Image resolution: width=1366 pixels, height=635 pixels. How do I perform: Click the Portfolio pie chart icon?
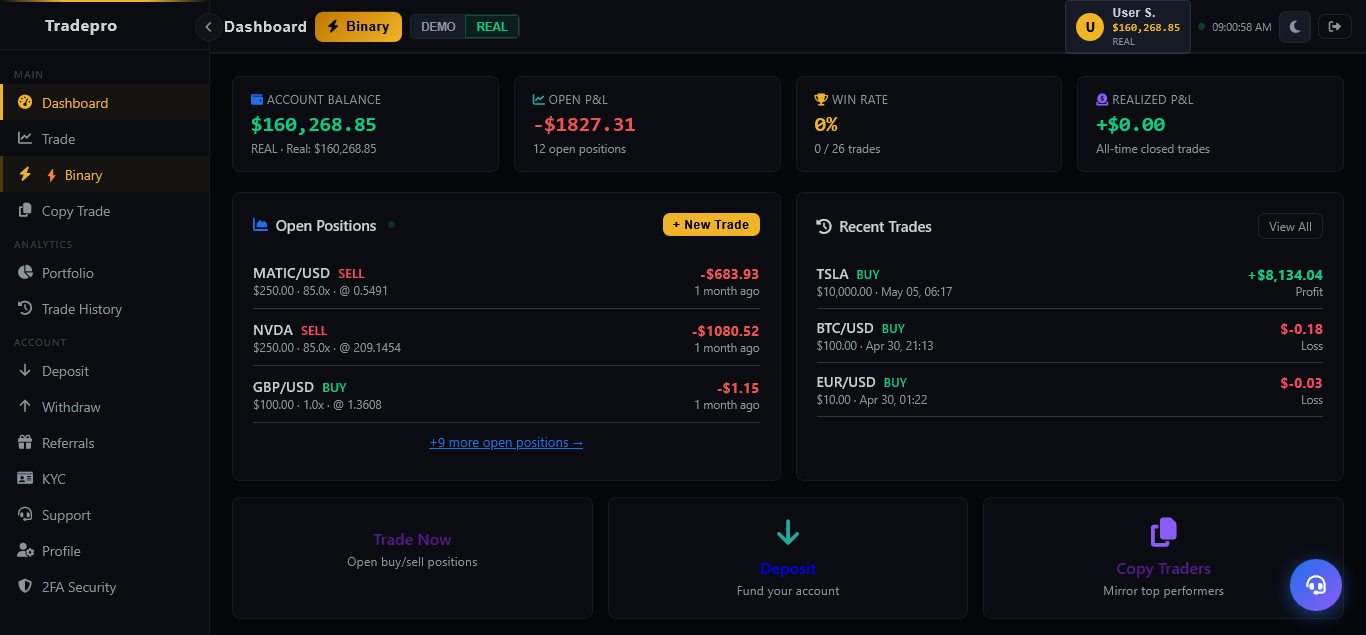(25, 272)
